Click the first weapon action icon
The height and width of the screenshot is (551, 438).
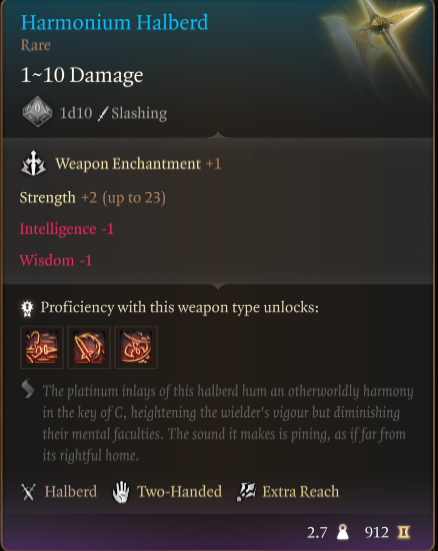pos(42,347)
